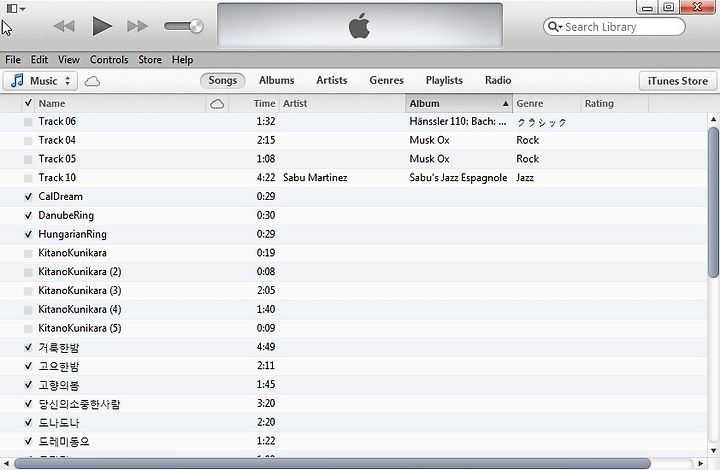Viewport: 720px width, 470px height.
Task: Open the Edit menu
Action: (x=39, y=60)
